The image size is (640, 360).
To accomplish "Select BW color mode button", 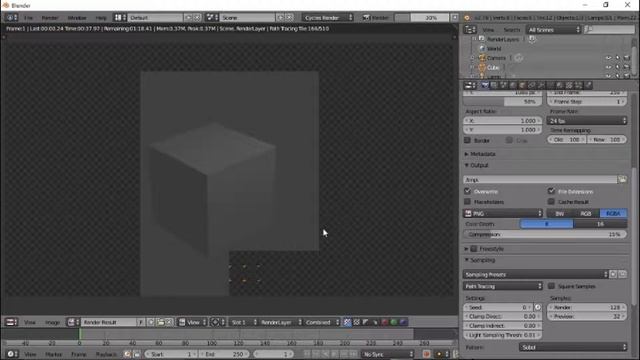I will pos(560,213).
